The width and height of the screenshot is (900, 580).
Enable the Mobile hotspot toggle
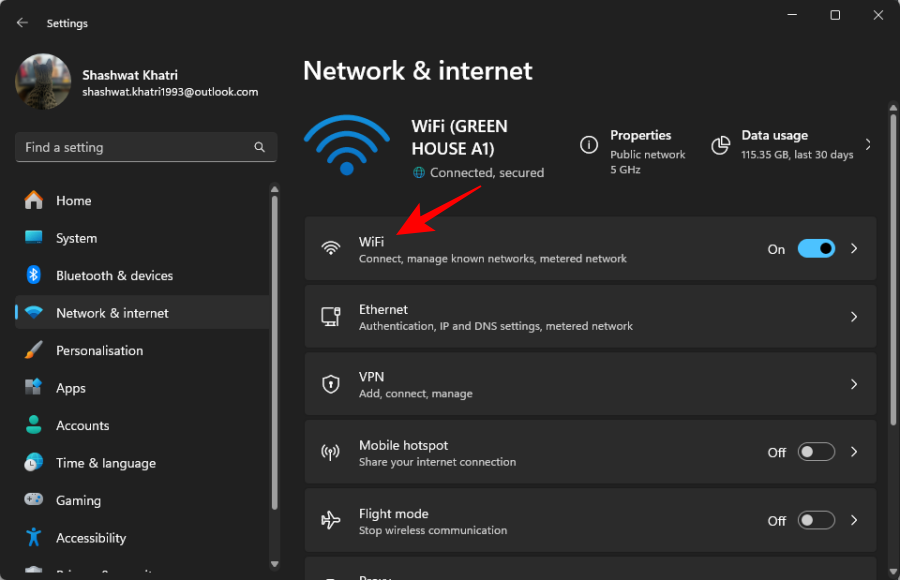tap(816, 452)
